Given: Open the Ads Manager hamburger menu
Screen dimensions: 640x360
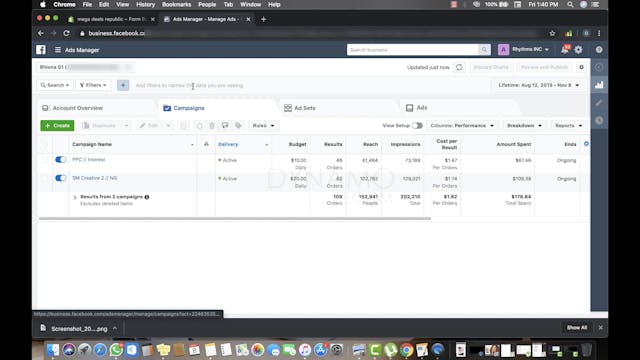Looking at the screenshot, I should pos(58,50).
